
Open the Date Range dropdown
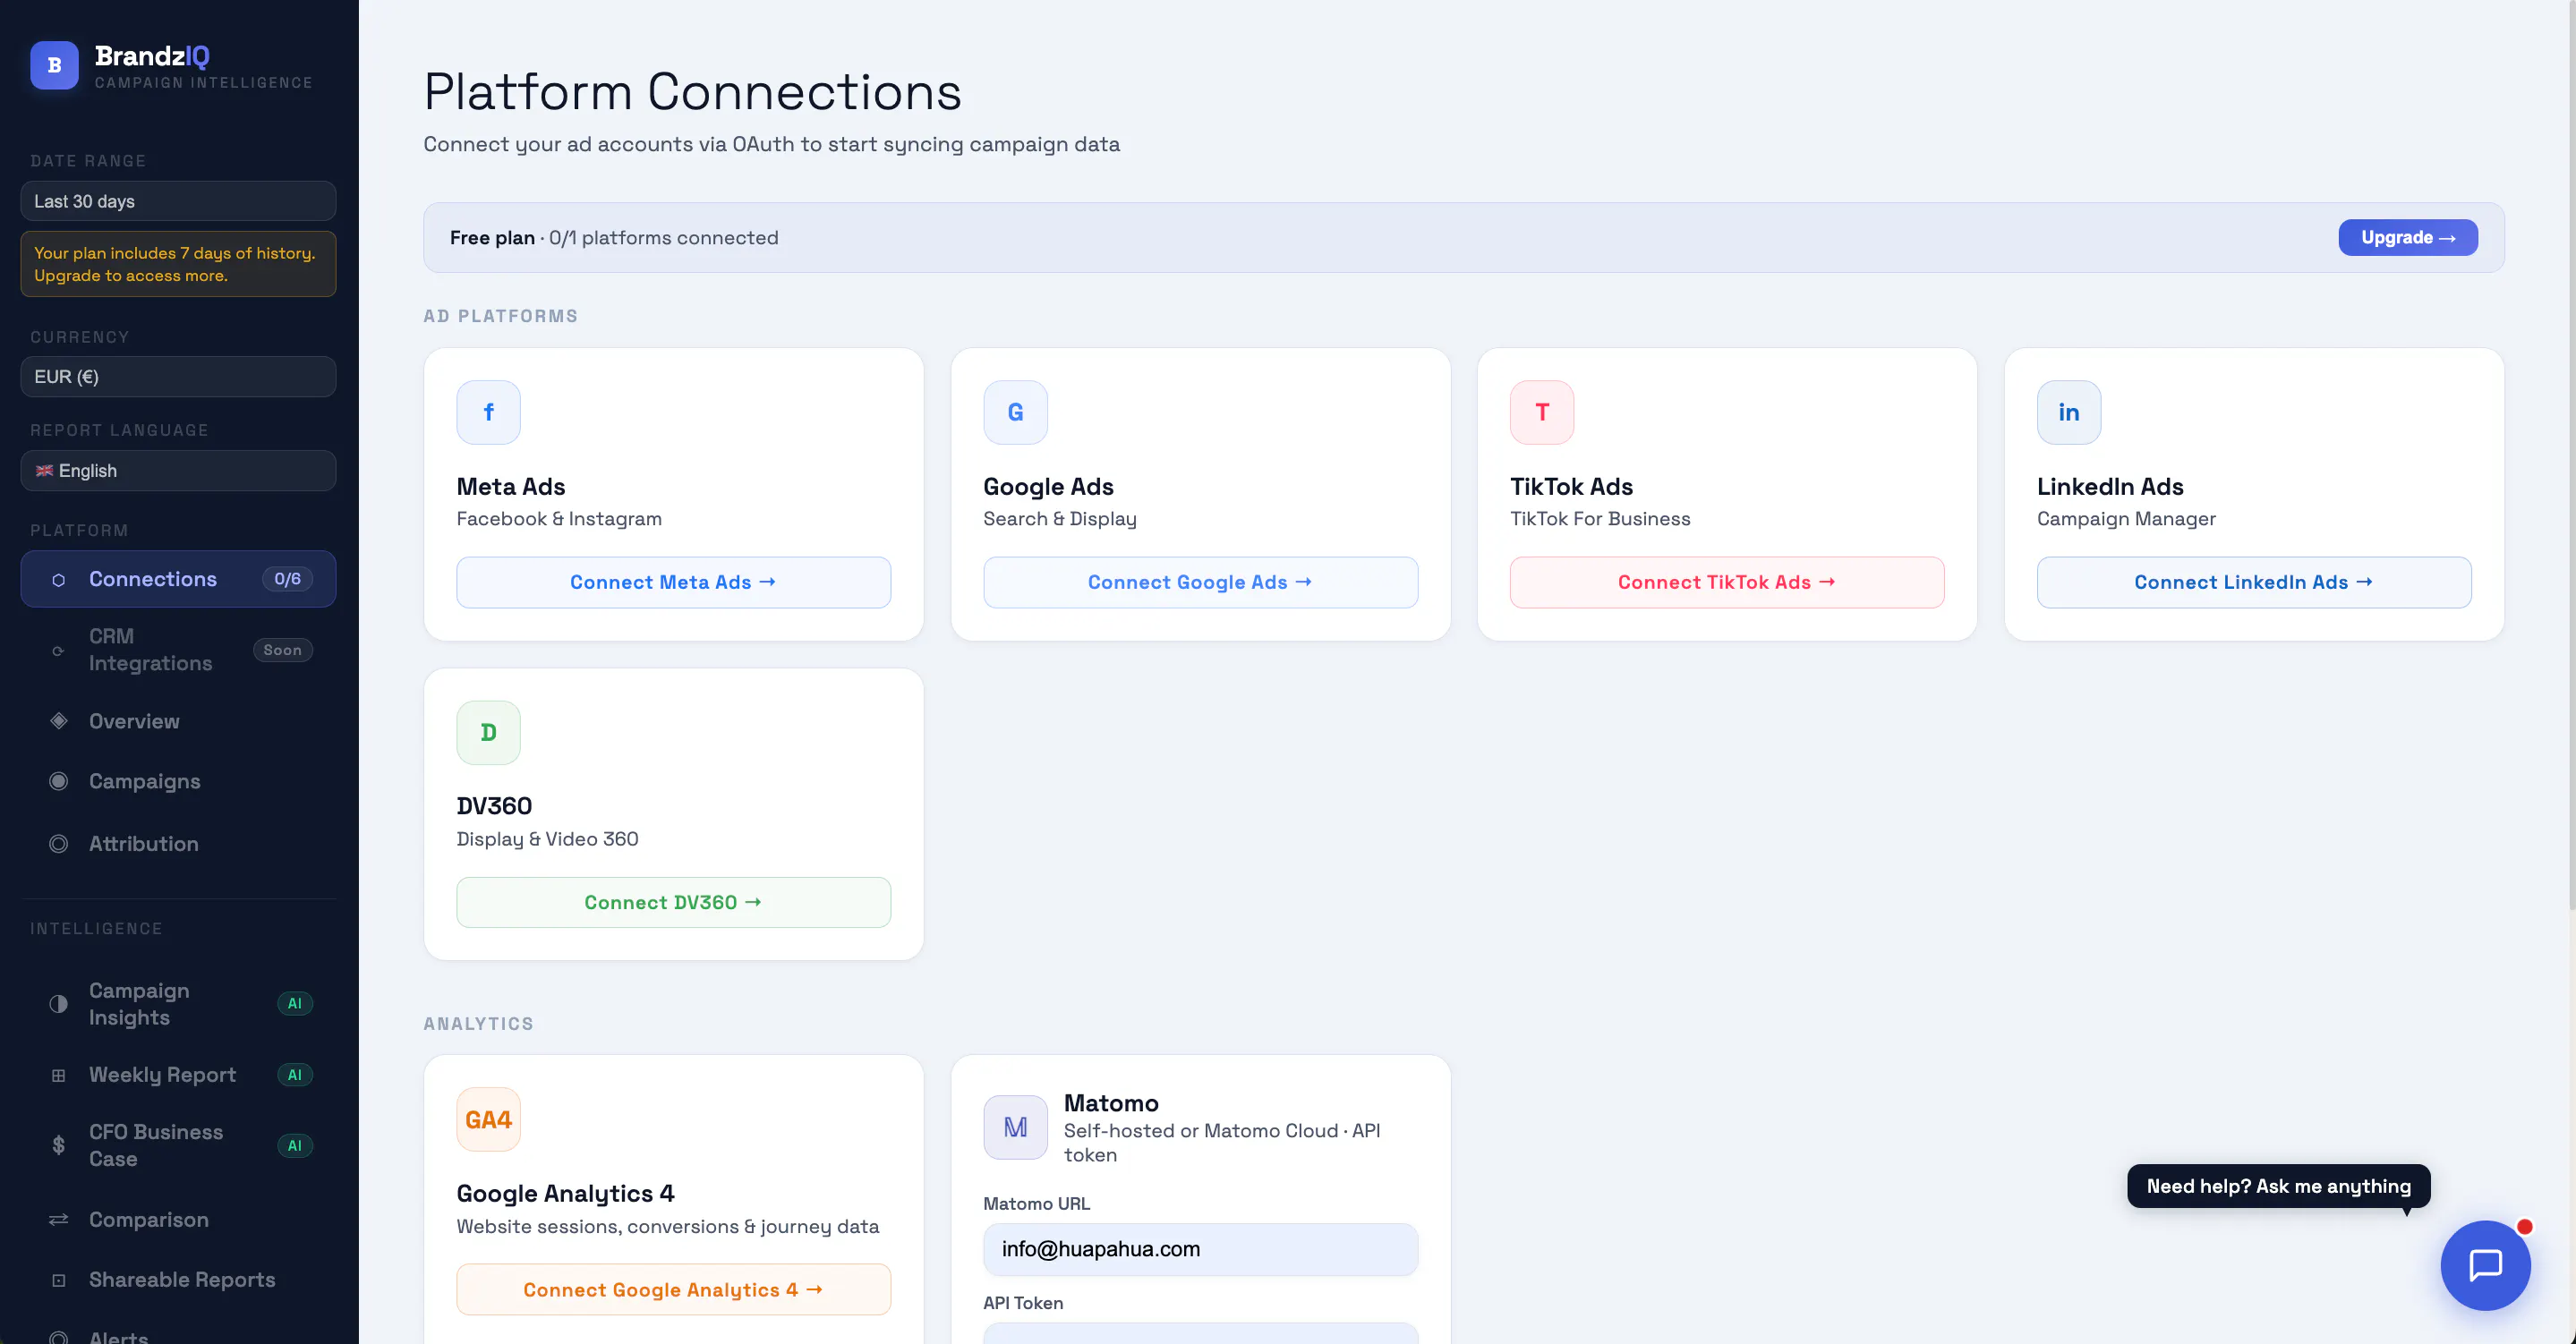point(178,201)
